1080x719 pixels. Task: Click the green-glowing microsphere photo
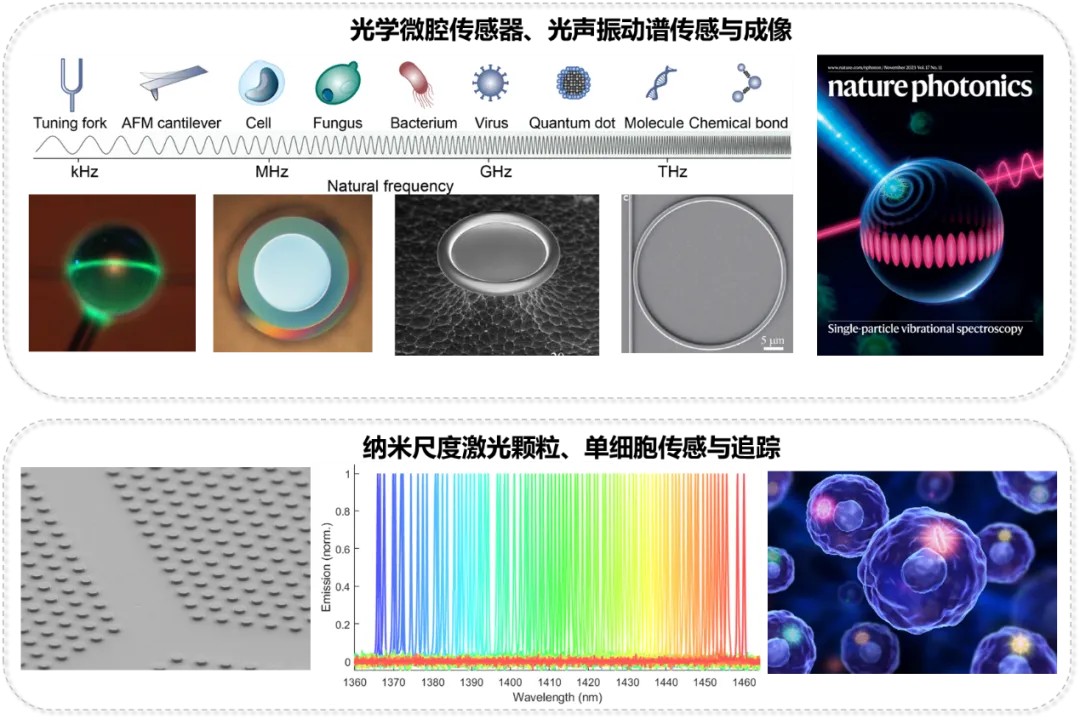98,273
